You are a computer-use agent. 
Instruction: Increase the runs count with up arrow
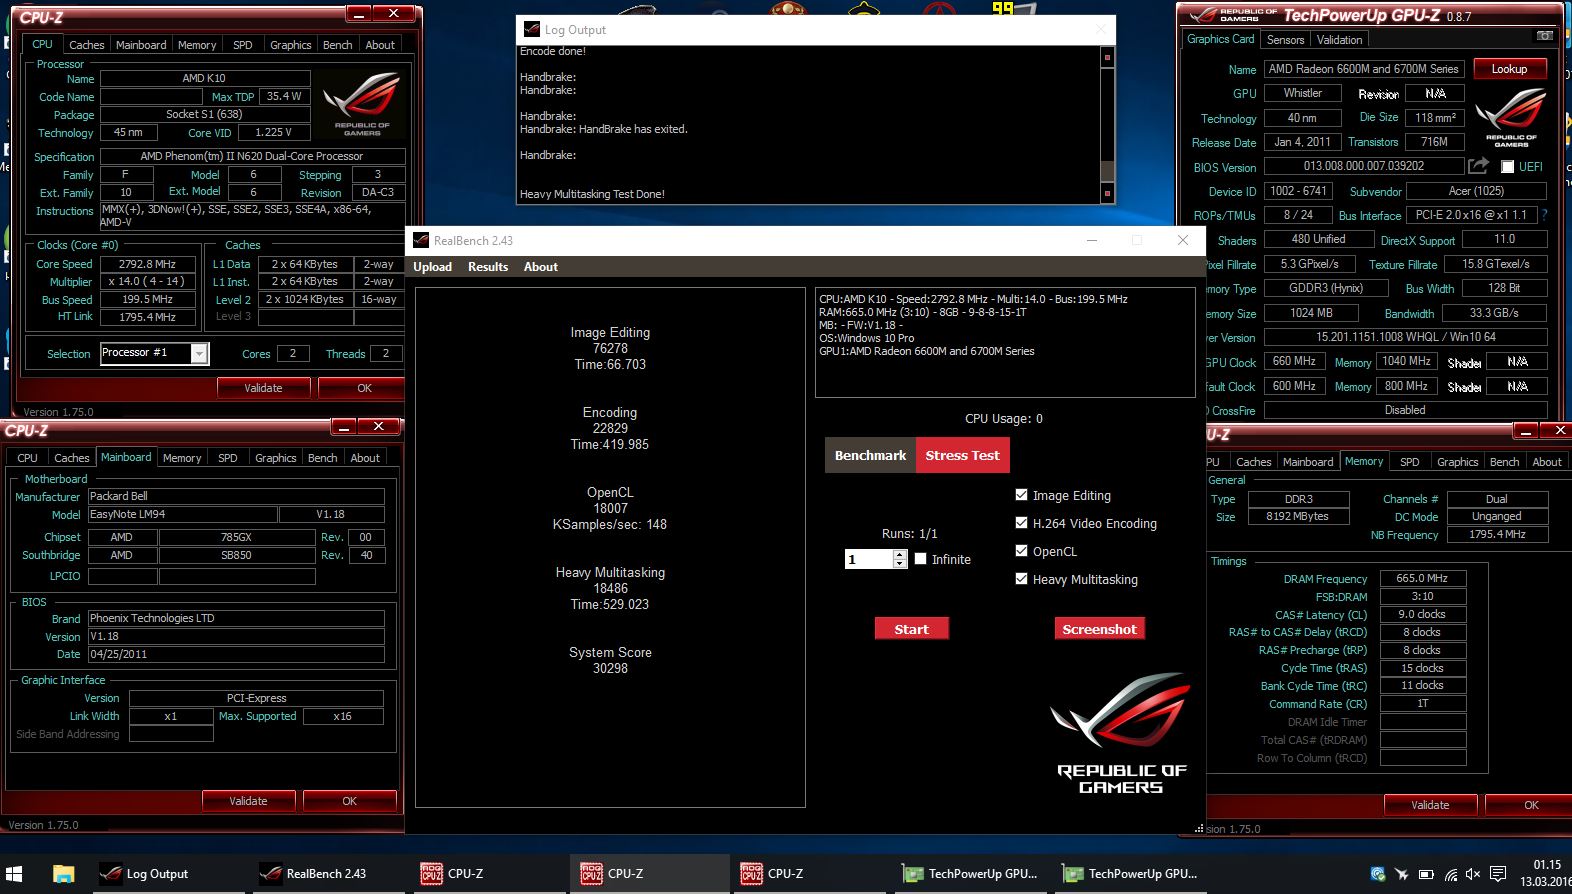(x=899, y=554)
